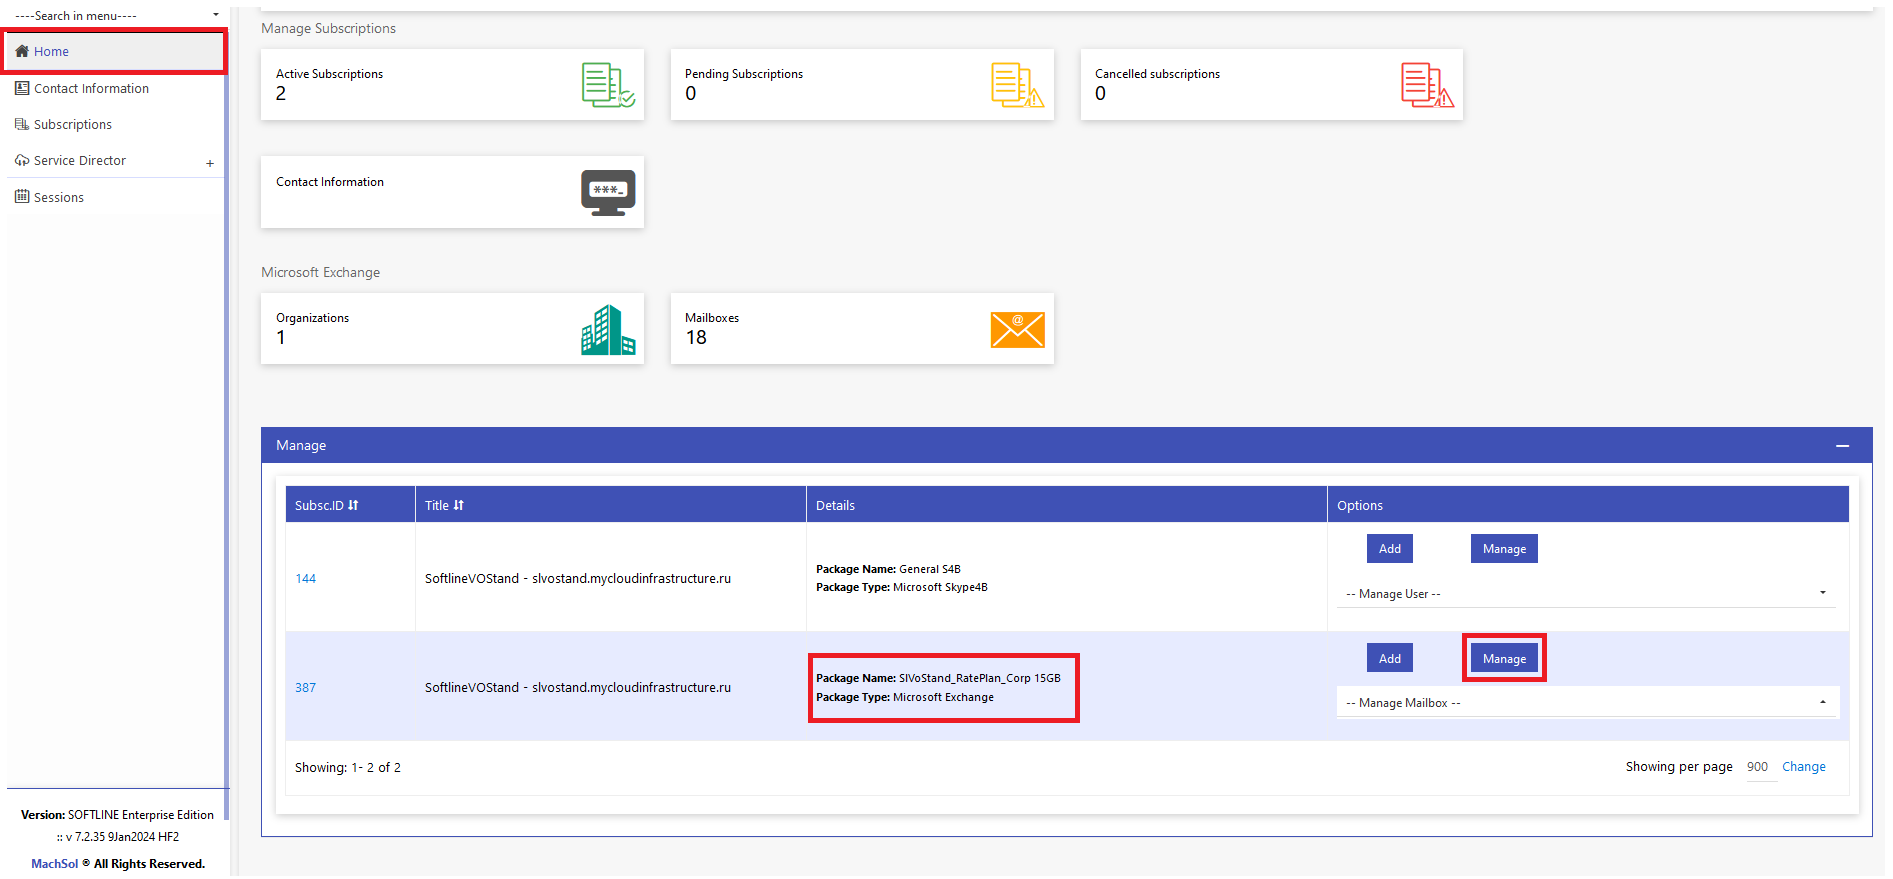Click the per page value field 900
The height and width of the screenshot is (879, 1893).
(x=1759, y=767)
